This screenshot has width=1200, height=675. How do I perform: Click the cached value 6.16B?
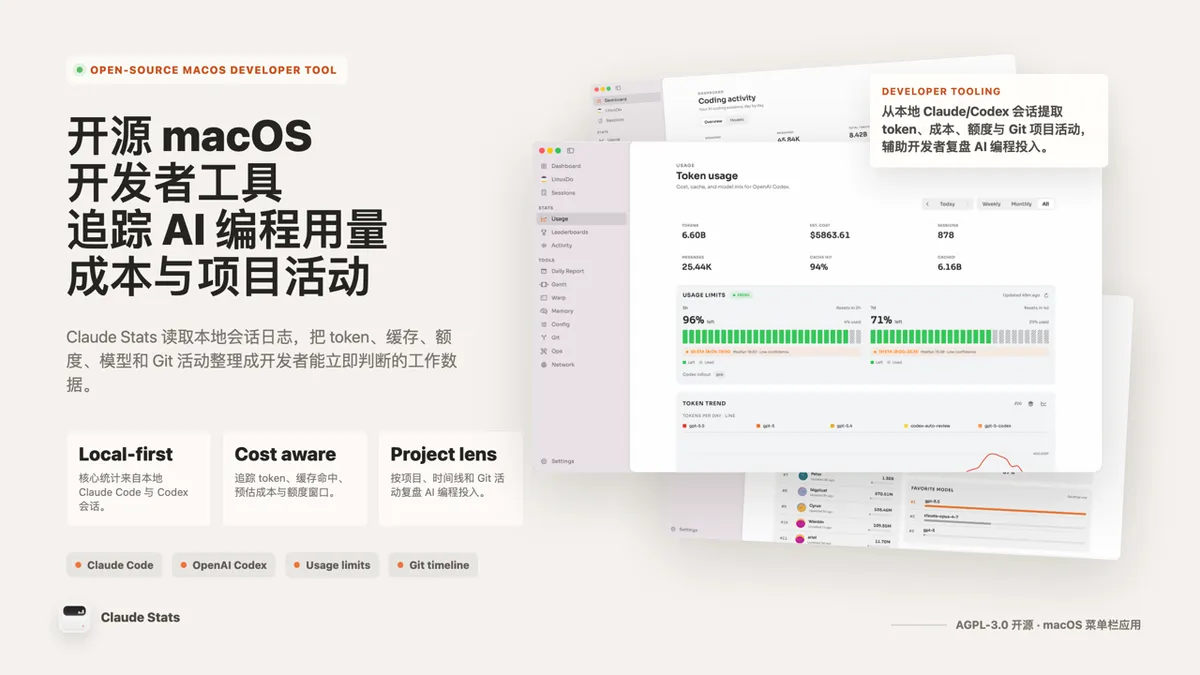[950, 267]
